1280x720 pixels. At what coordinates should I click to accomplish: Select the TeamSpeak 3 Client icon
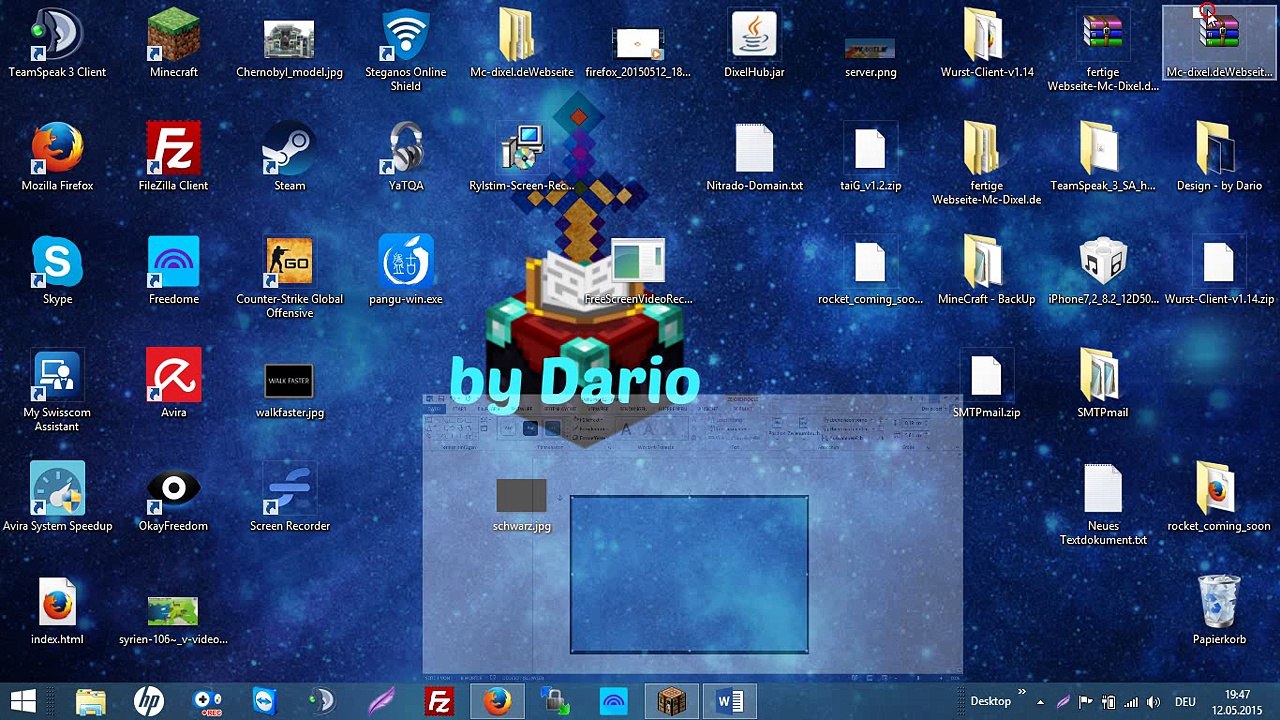coord(57,44)
